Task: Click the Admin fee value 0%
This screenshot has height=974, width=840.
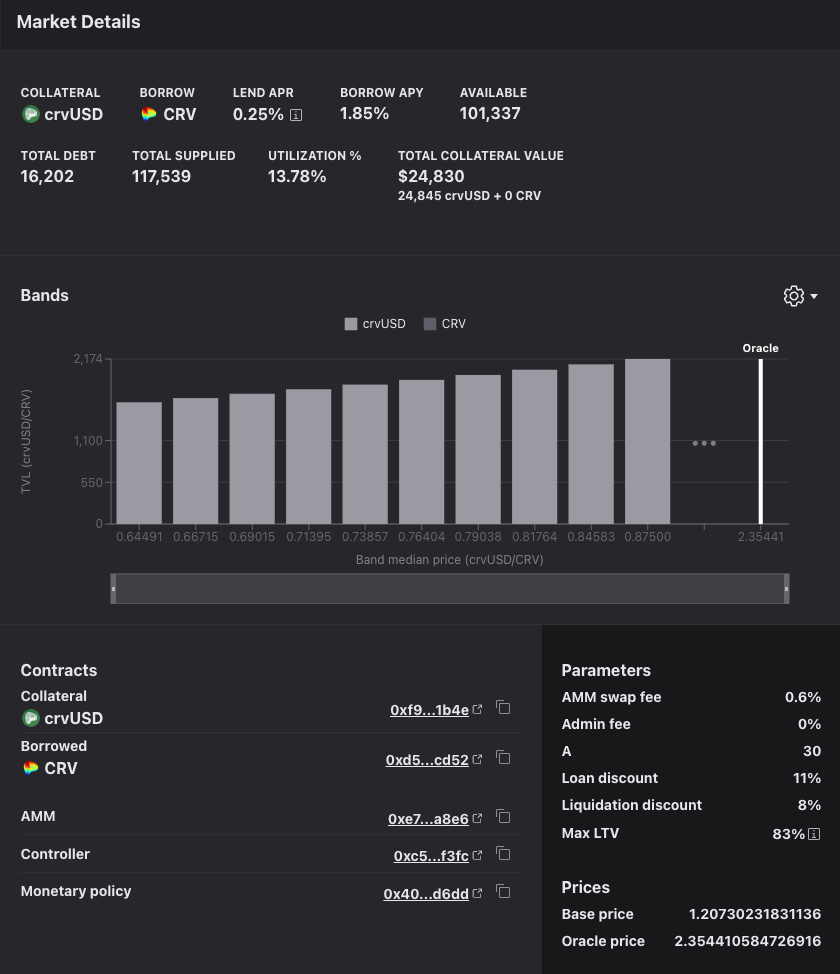Action: [810, 724]
